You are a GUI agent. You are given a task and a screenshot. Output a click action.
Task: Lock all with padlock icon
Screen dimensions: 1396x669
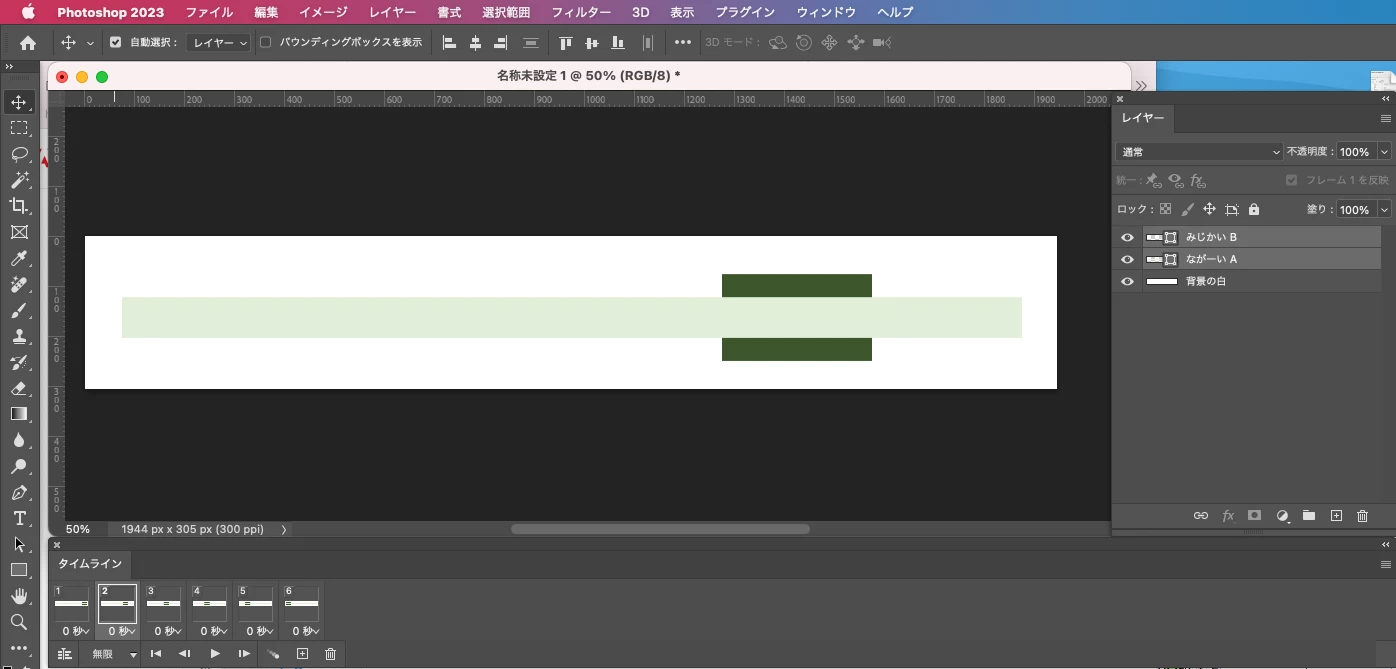1254,210
